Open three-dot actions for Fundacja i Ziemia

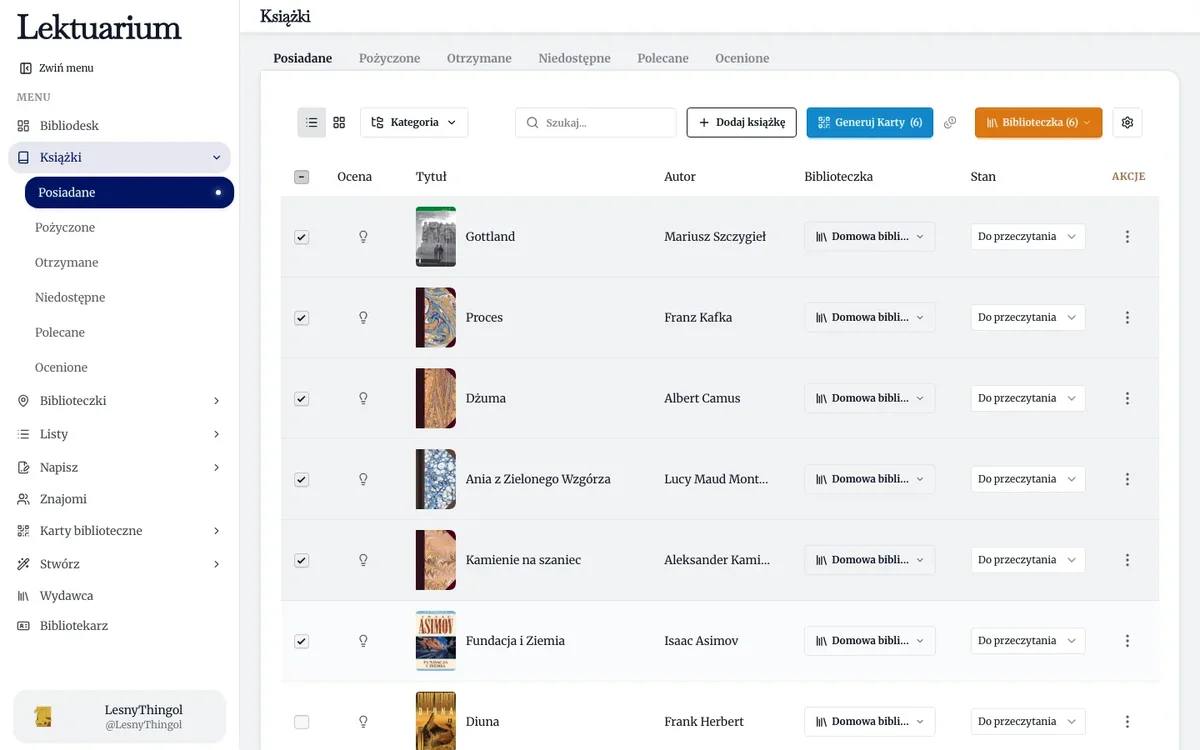[1127, 641]
